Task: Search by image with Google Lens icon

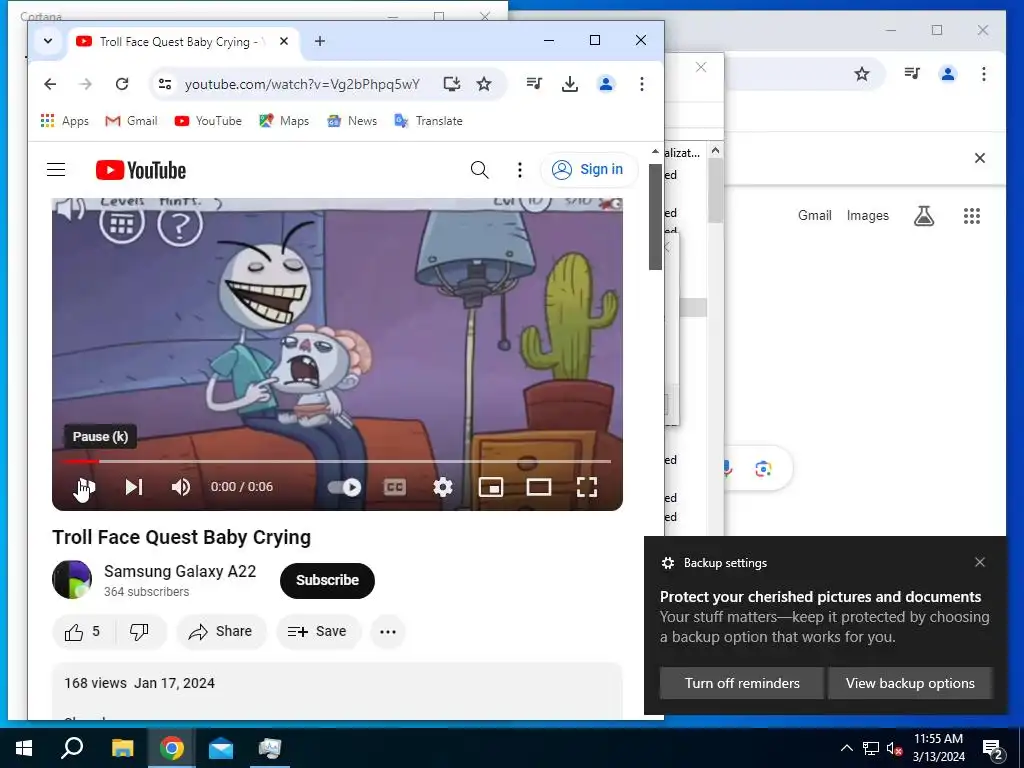Action: [763, 469]
